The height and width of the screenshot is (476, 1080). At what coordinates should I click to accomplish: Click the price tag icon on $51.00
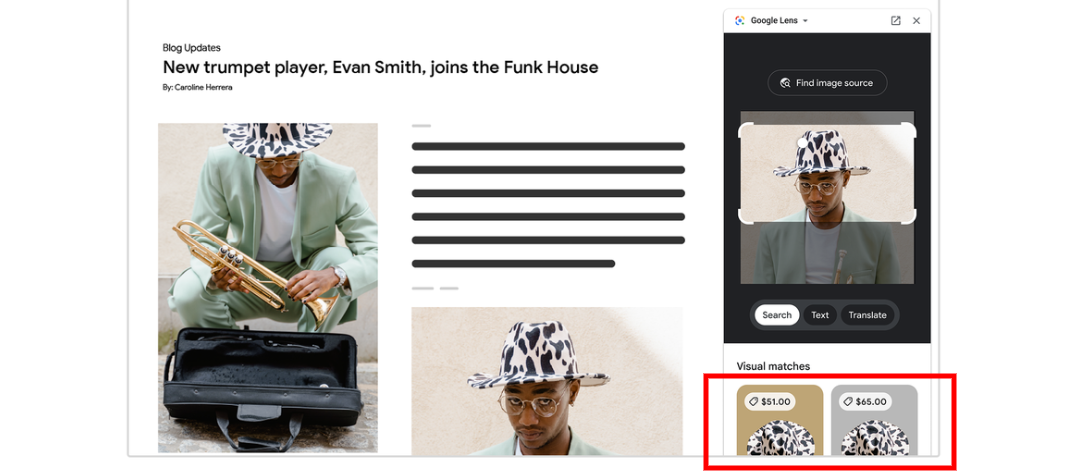pyautogui.click(x=754, y=402)
